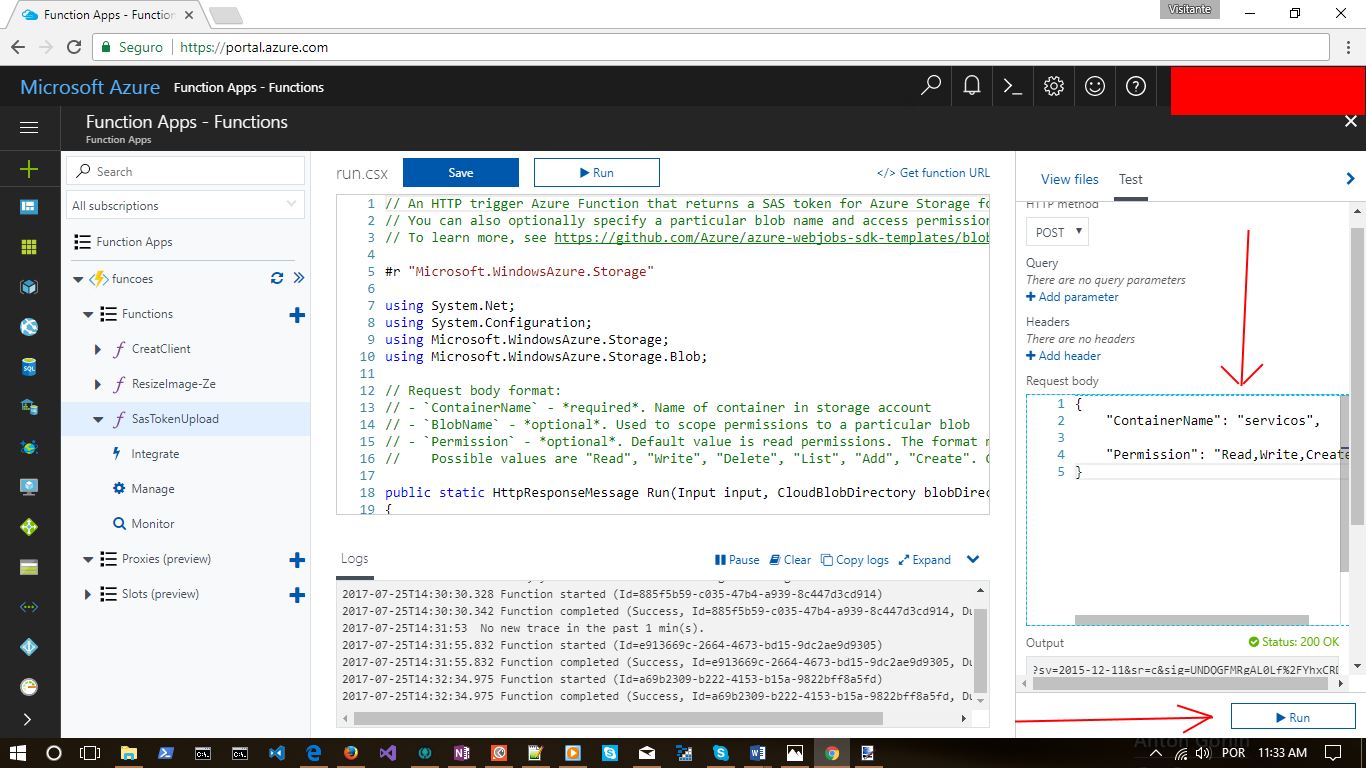The width and height of the screenshot is (1366, 768).
Task: Click the double-chevron next to funcoes
Action: point(298,279)
